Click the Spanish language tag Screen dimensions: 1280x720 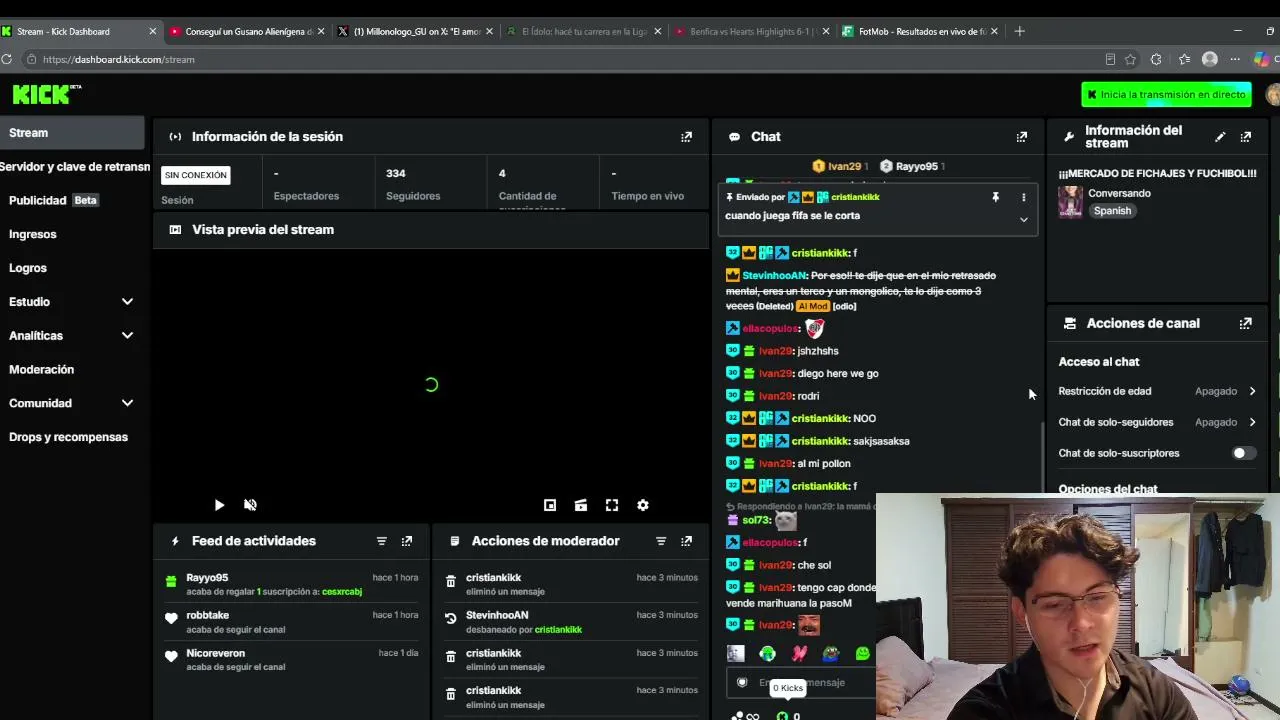click(x=1112, y=211)
